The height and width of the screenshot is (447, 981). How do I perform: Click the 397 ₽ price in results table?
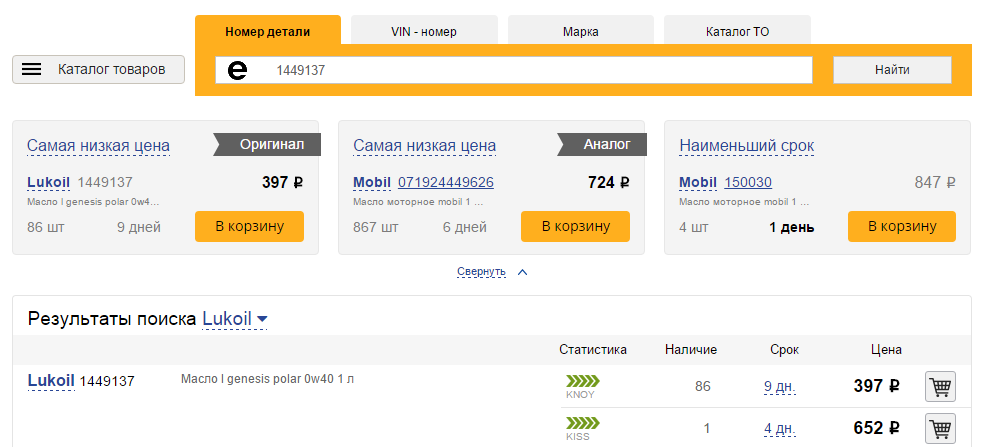[x=877, y=386]
